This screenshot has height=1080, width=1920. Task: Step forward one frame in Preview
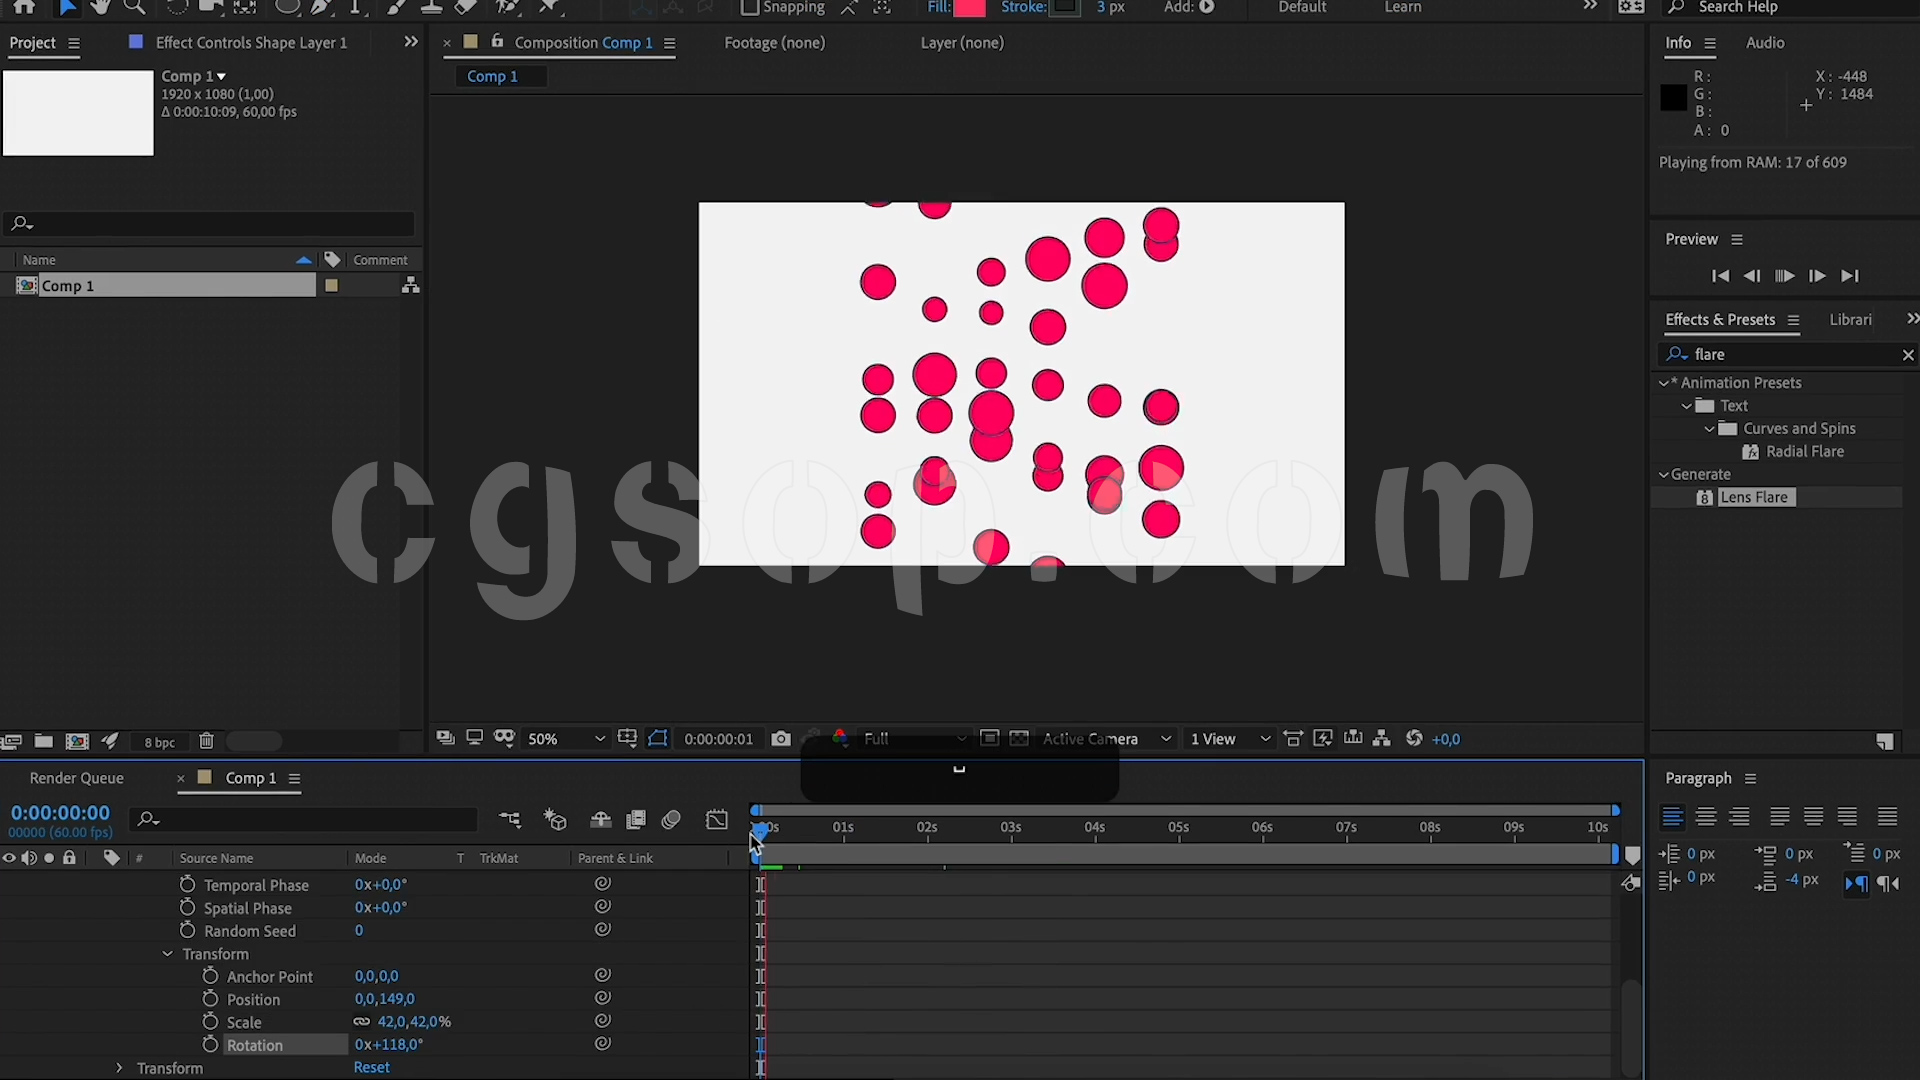tap(1817, 276)
